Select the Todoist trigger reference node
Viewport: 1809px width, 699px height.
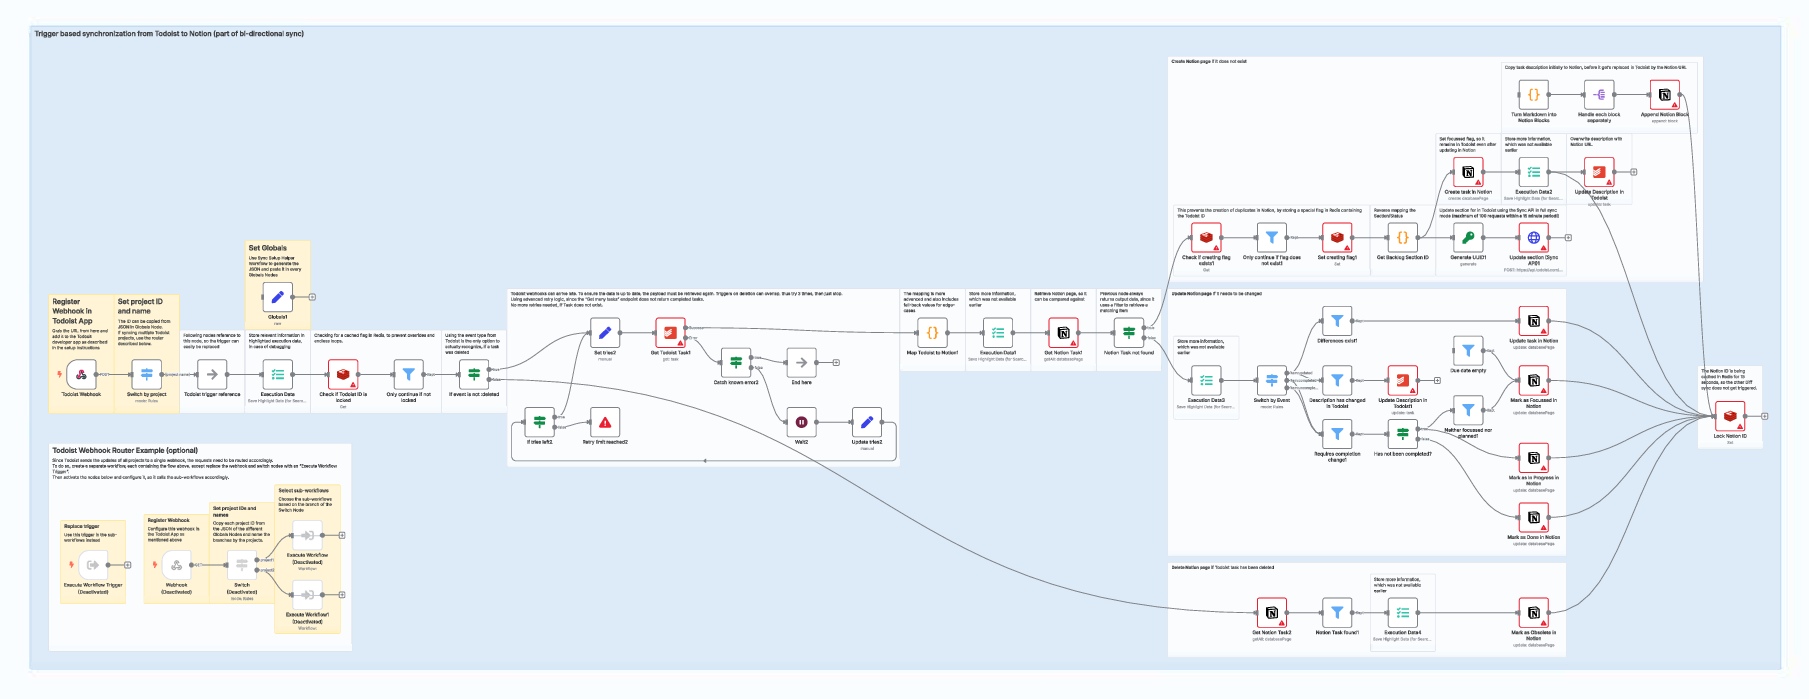coord(212,375)
